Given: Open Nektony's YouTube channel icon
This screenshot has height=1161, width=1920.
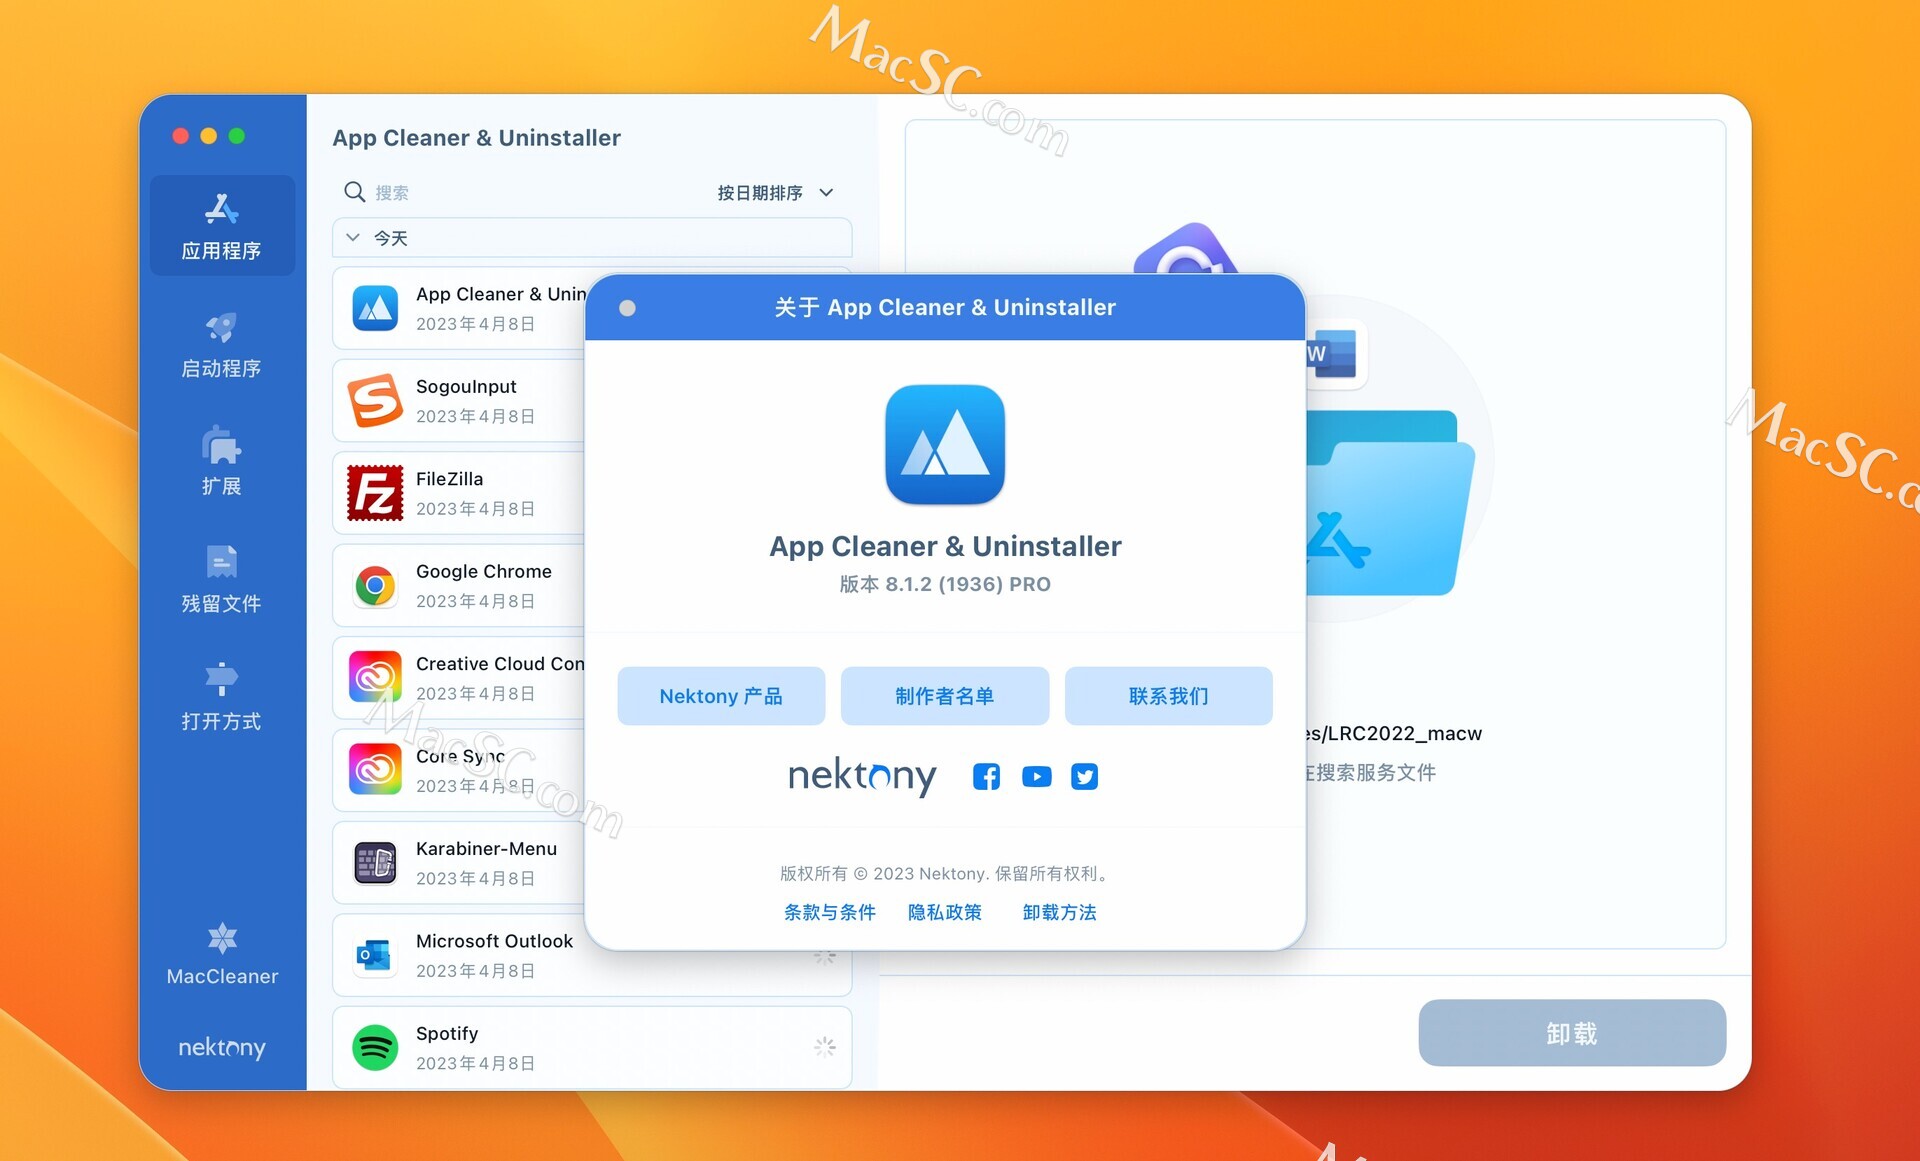Looking at the screenshot, I should point(1036,777).
